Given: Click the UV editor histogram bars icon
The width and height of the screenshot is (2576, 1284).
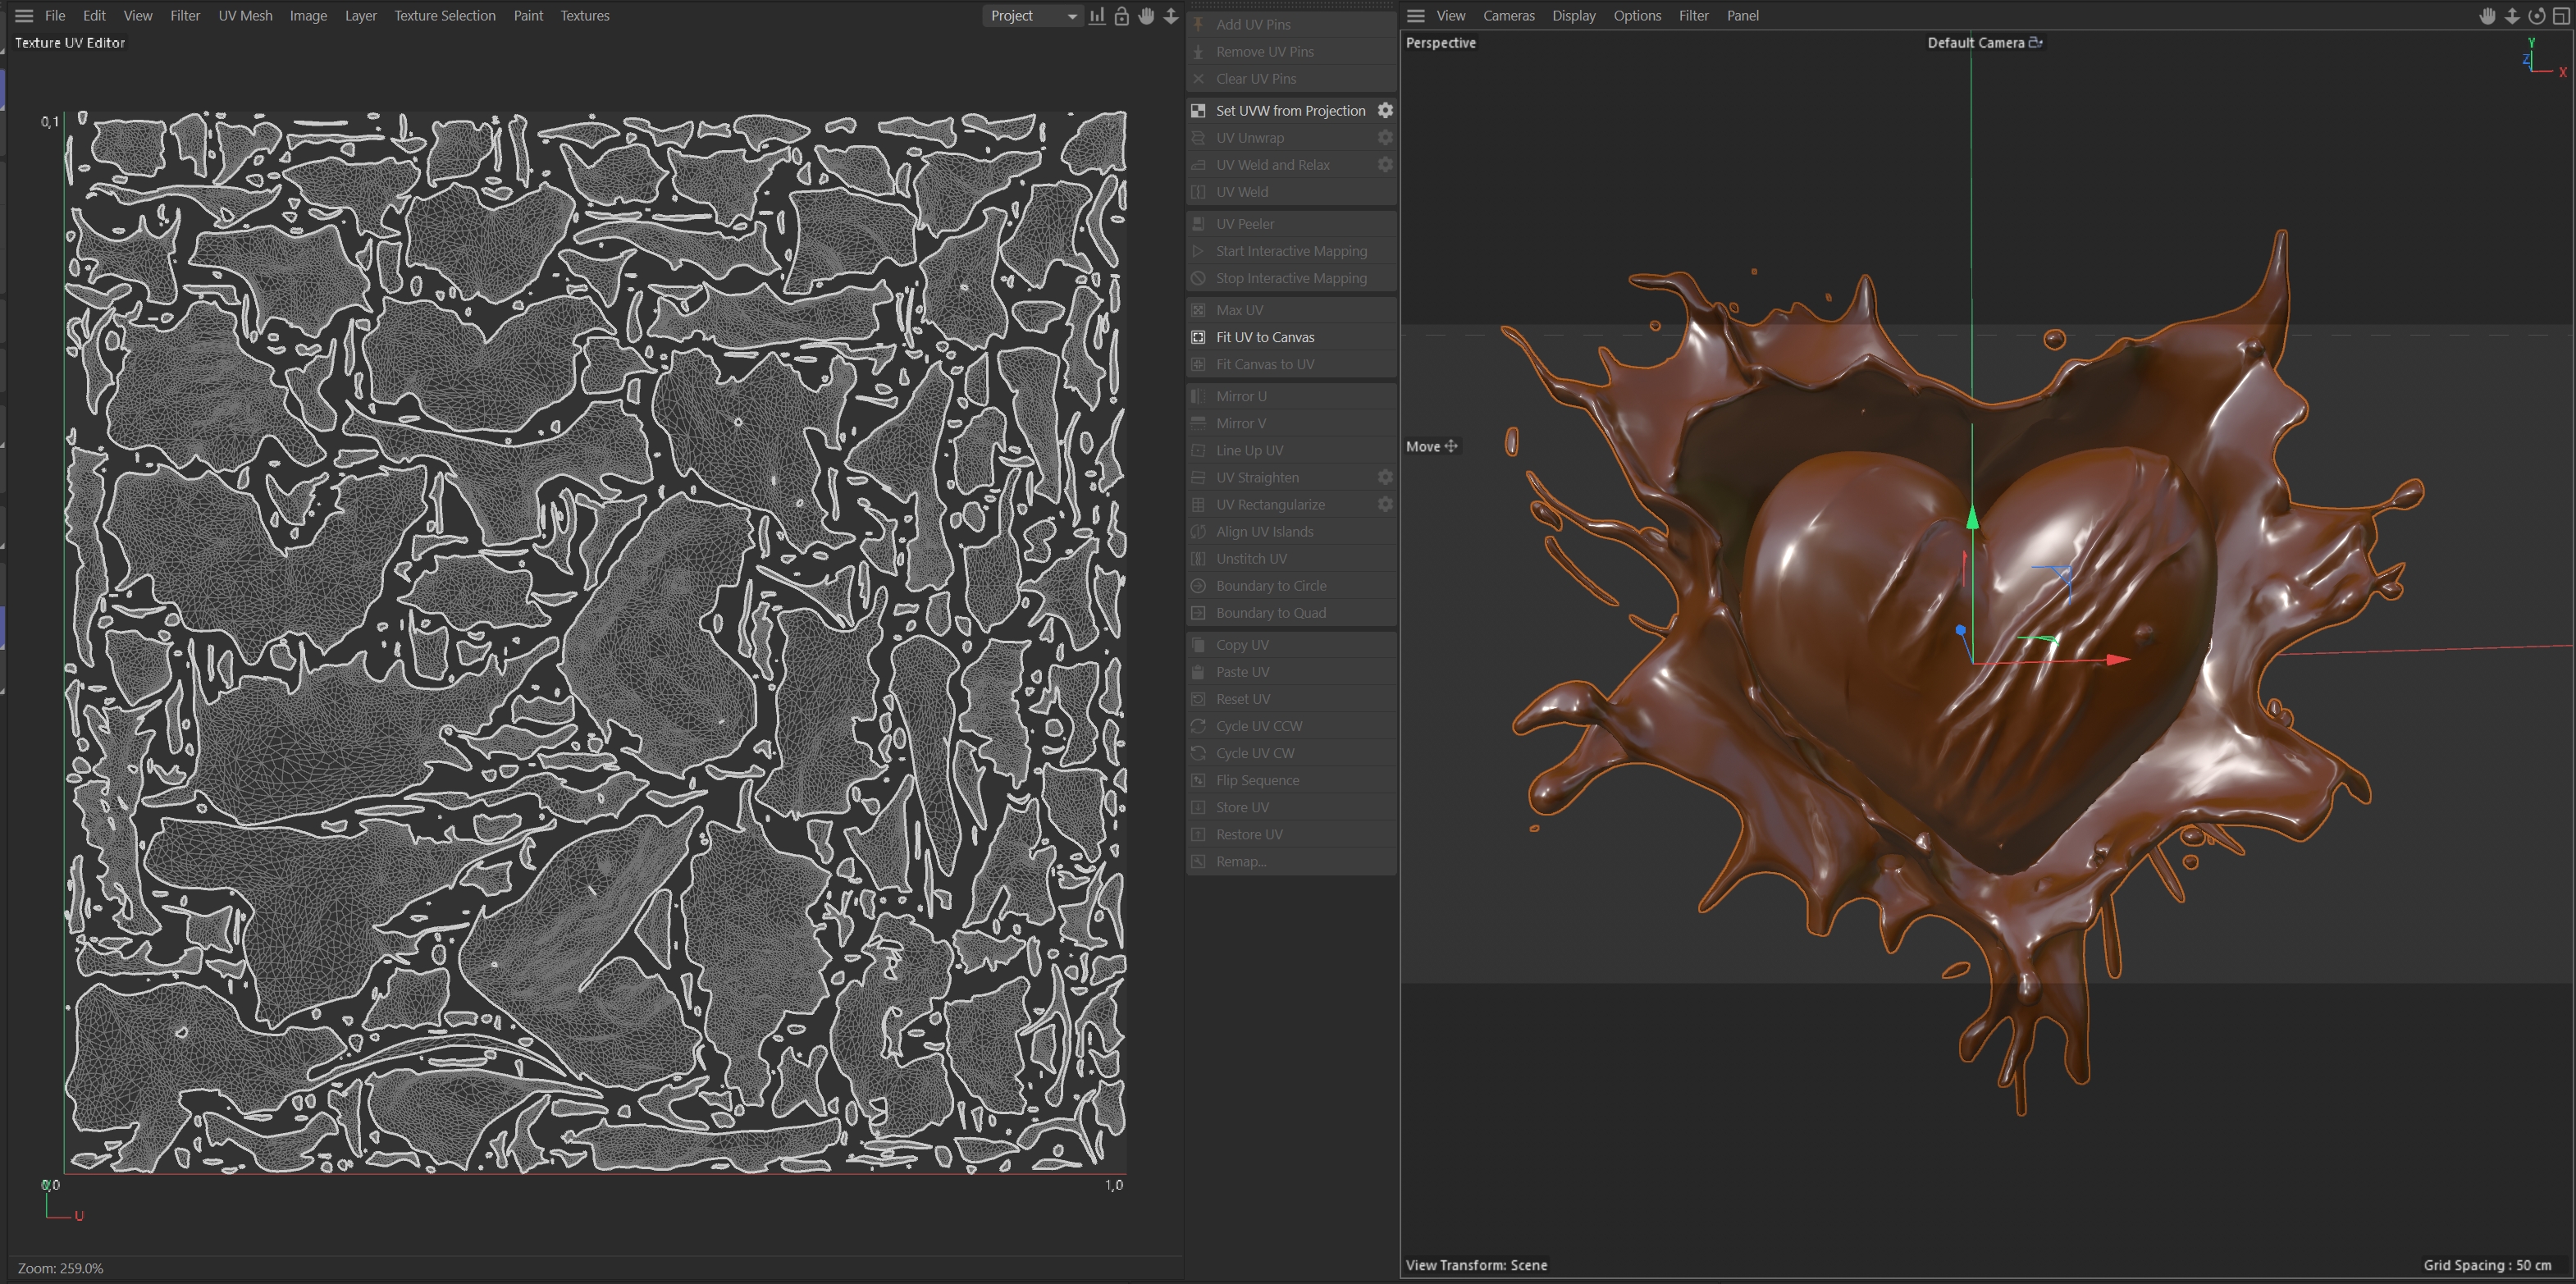Looking at the screenshot, I should coord(1097,16).
